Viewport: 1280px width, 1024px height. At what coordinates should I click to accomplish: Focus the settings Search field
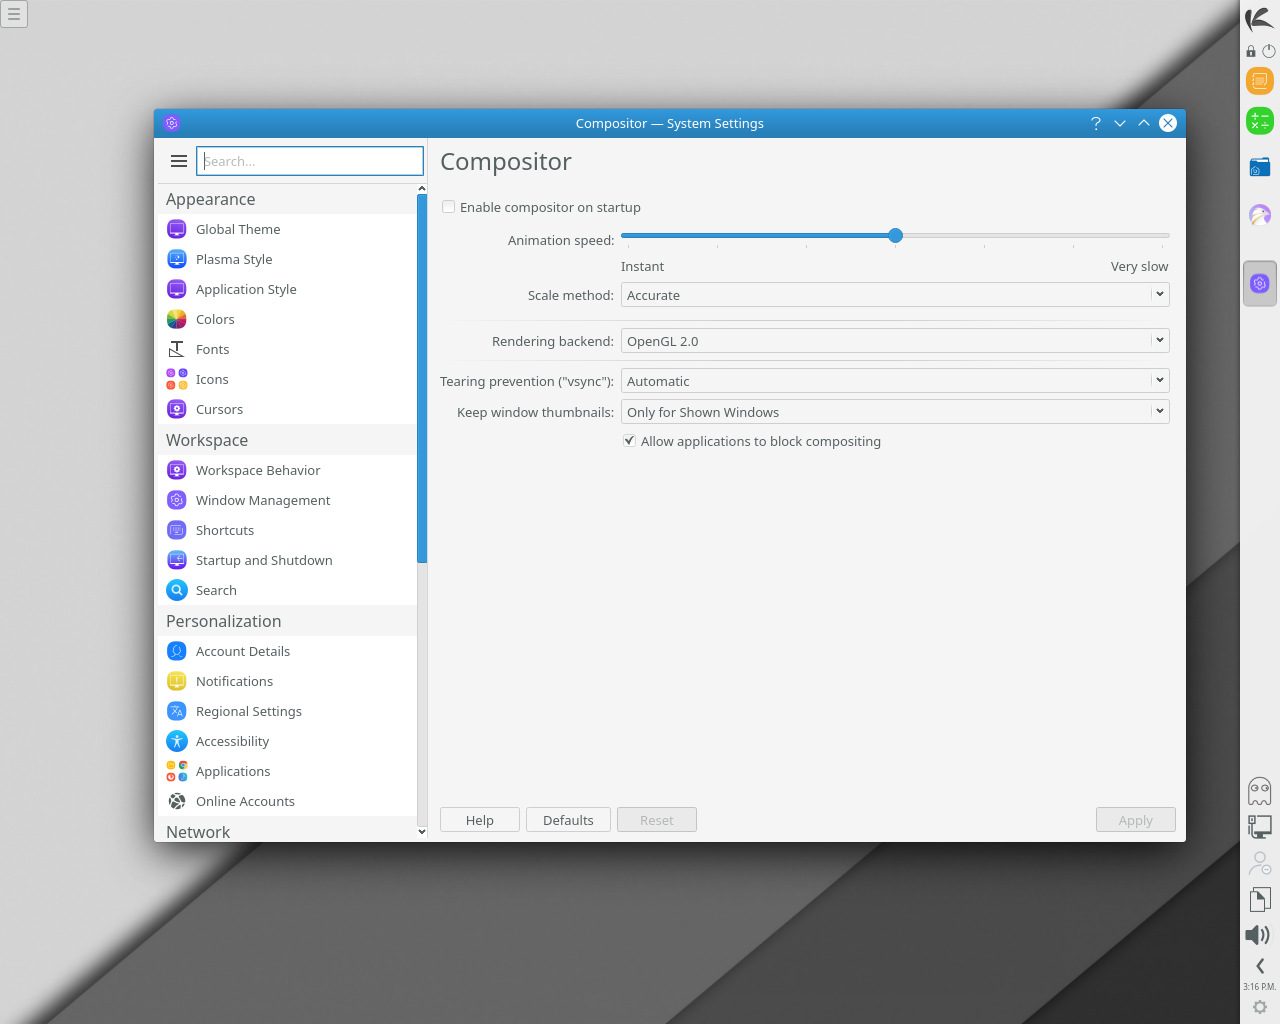coord(310,161)
